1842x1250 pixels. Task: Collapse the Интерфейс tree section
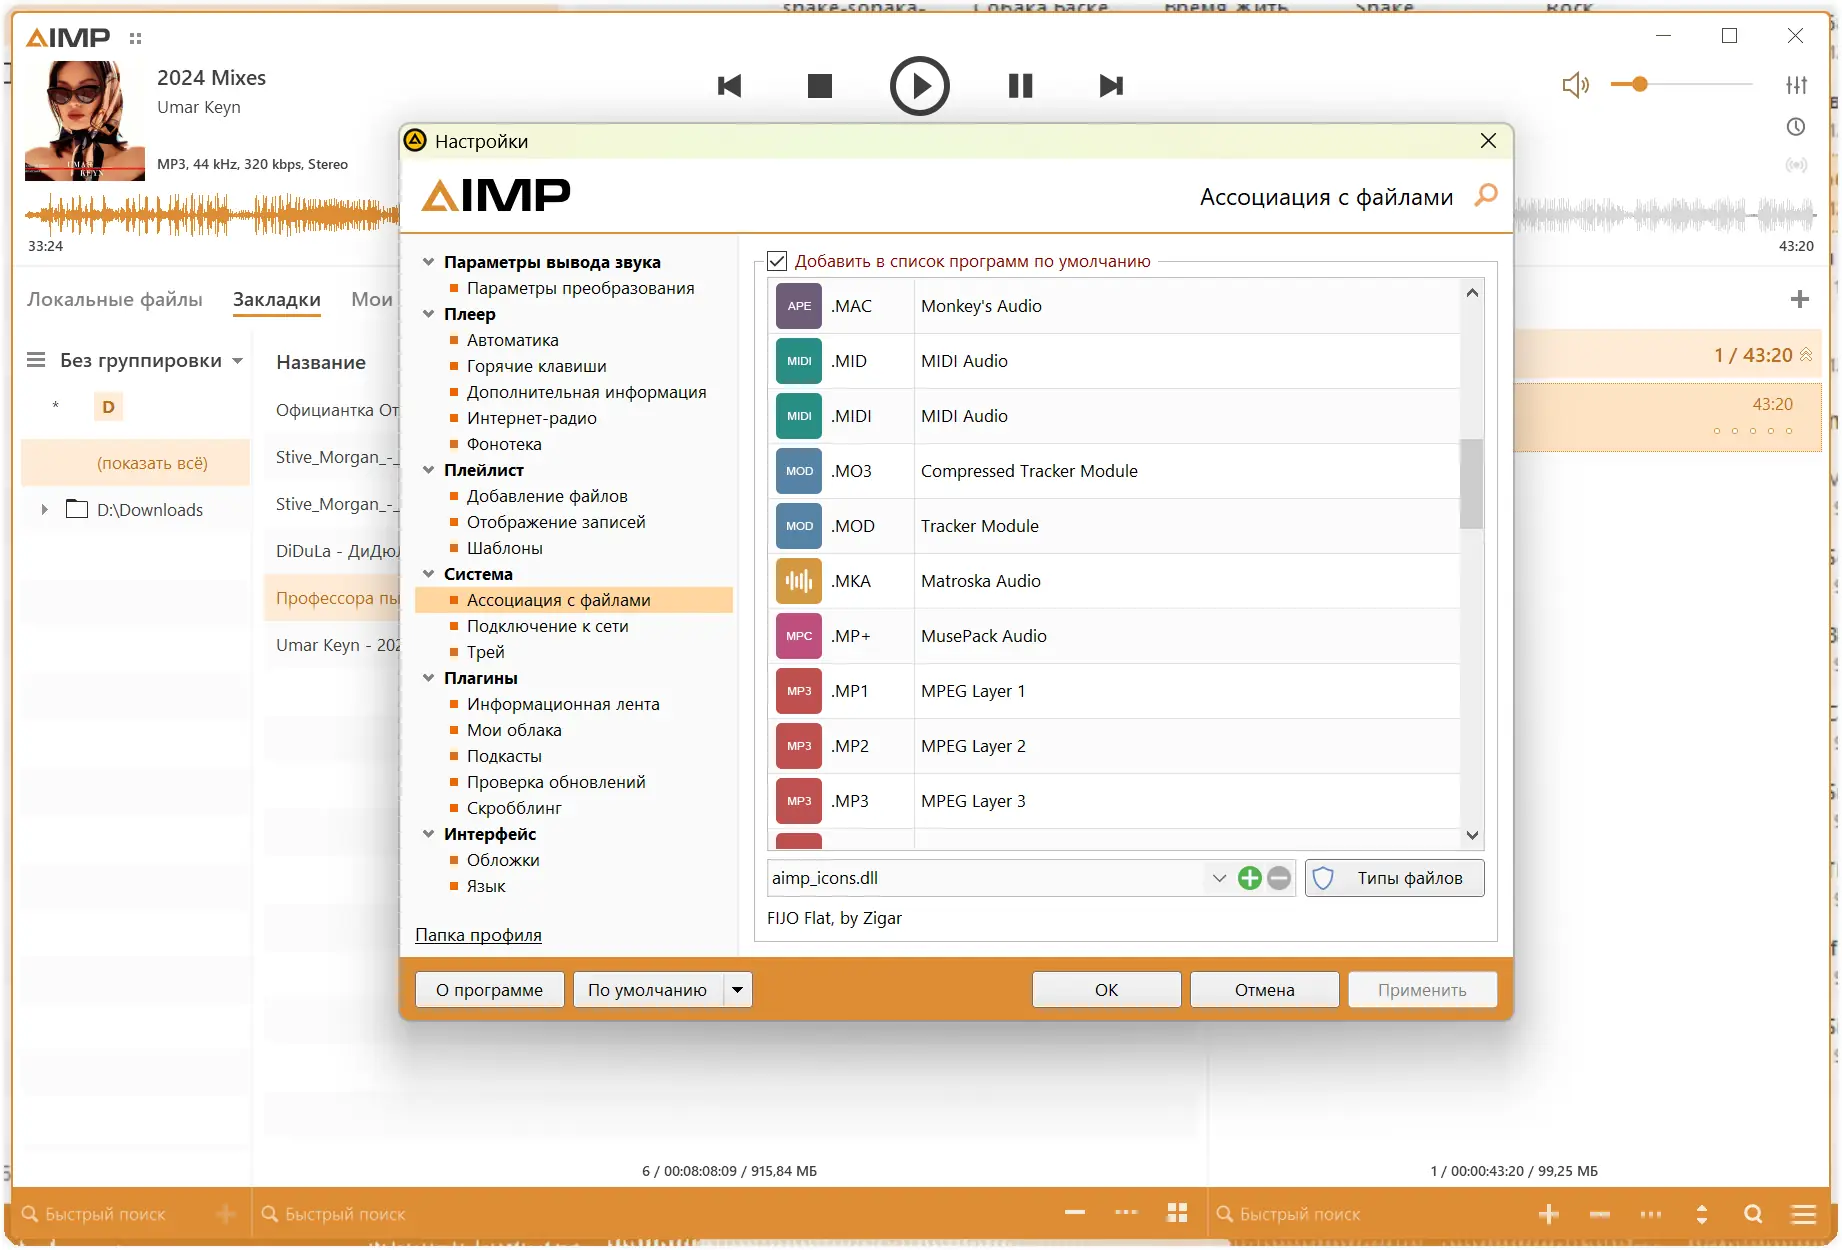pos(428,834)
